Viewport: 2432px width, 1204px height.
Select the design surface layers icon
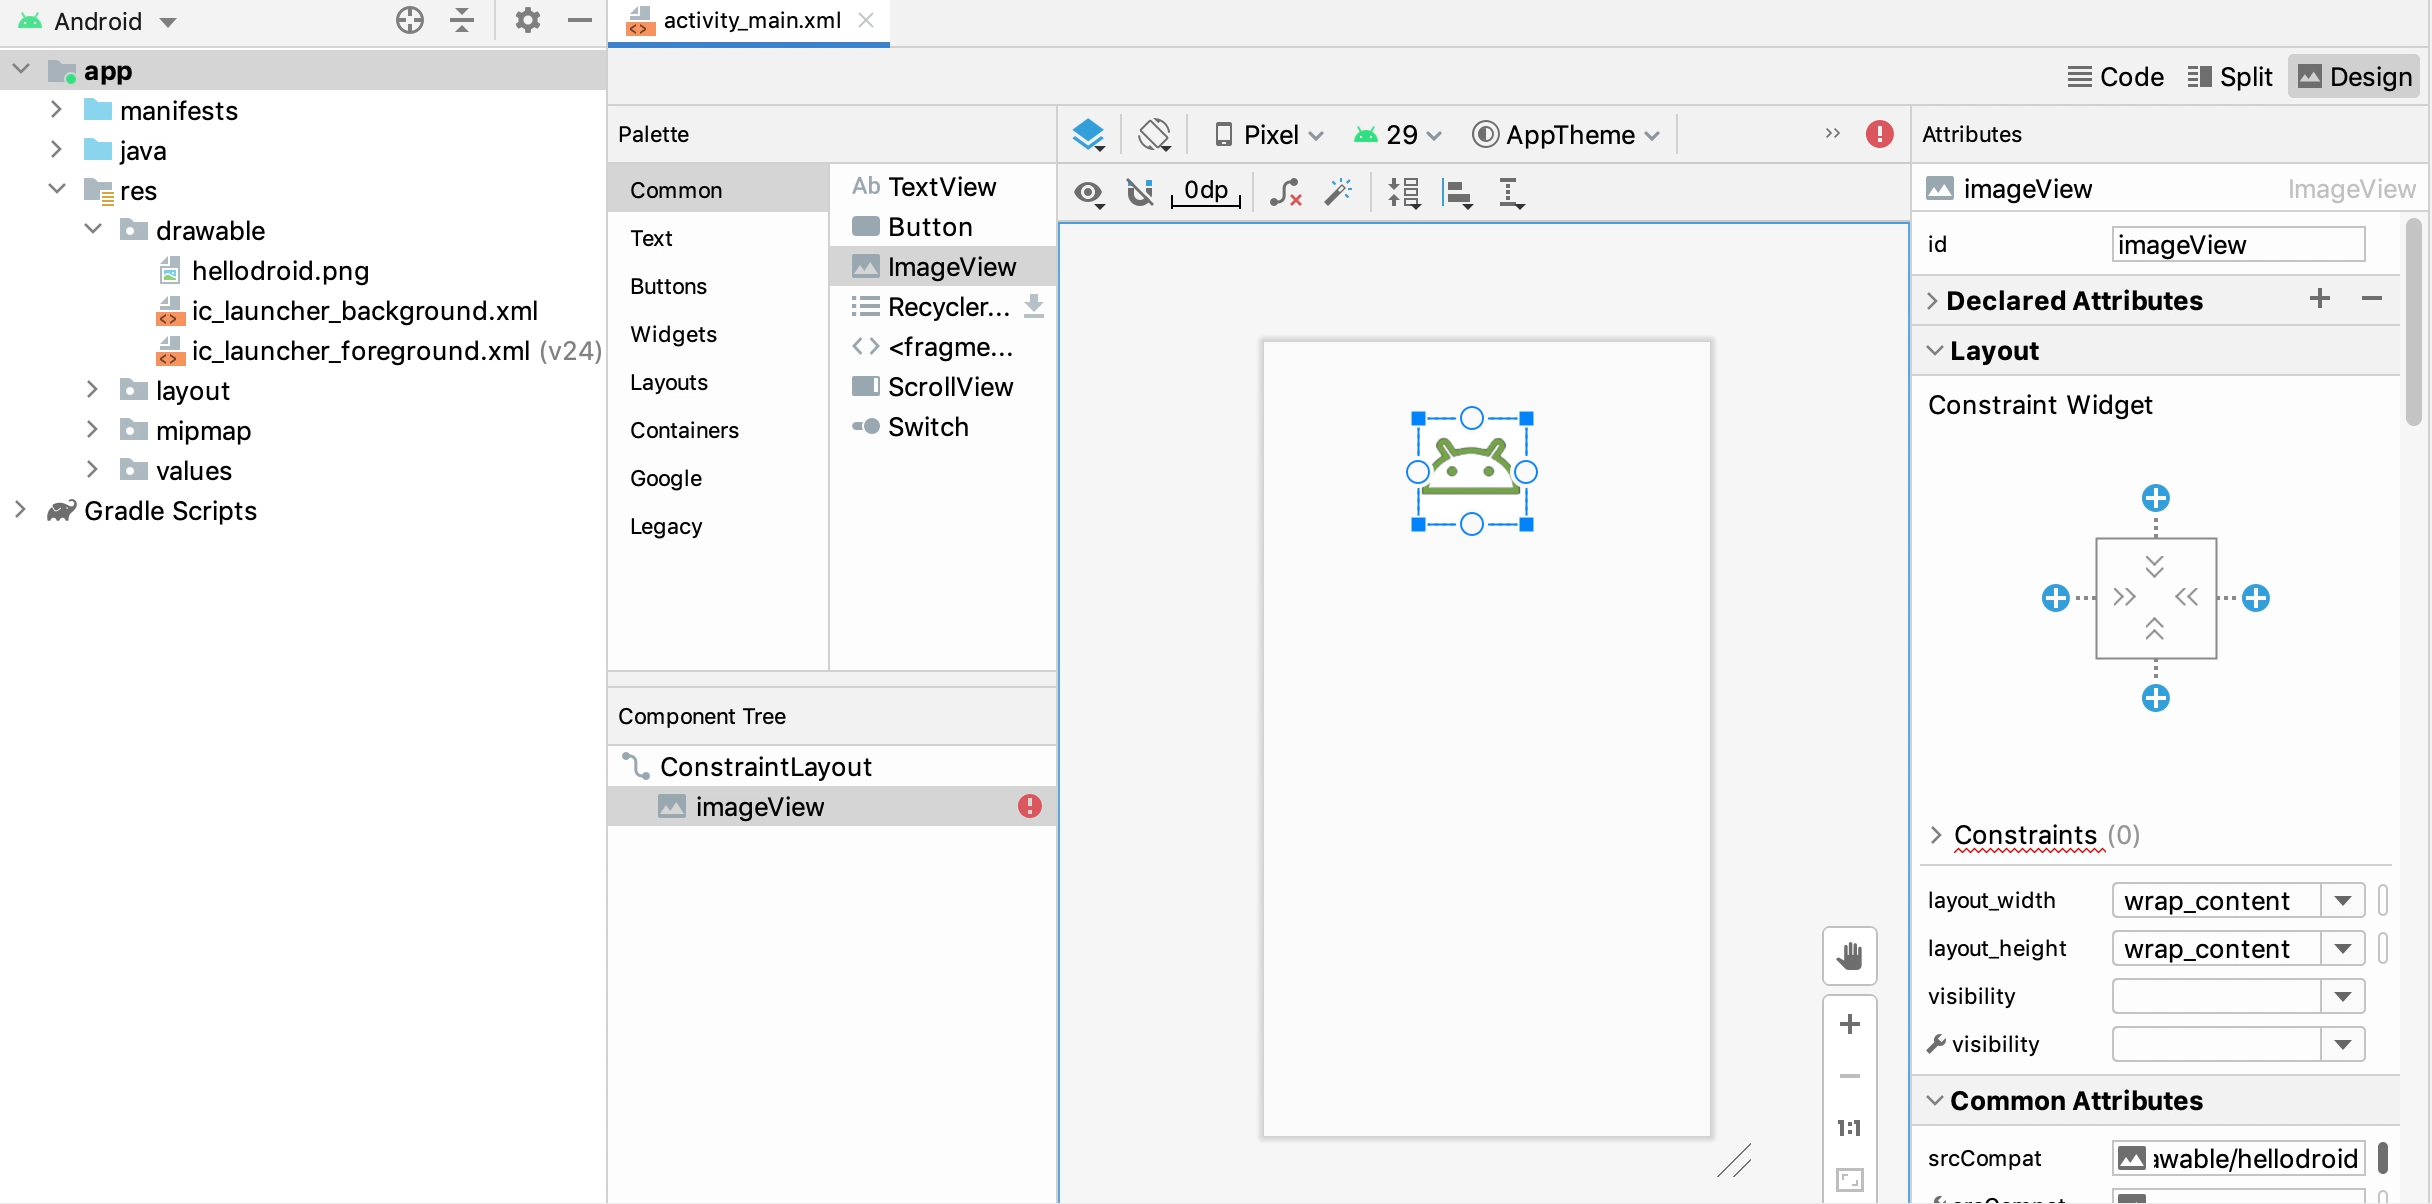[x=1088, y=135]
